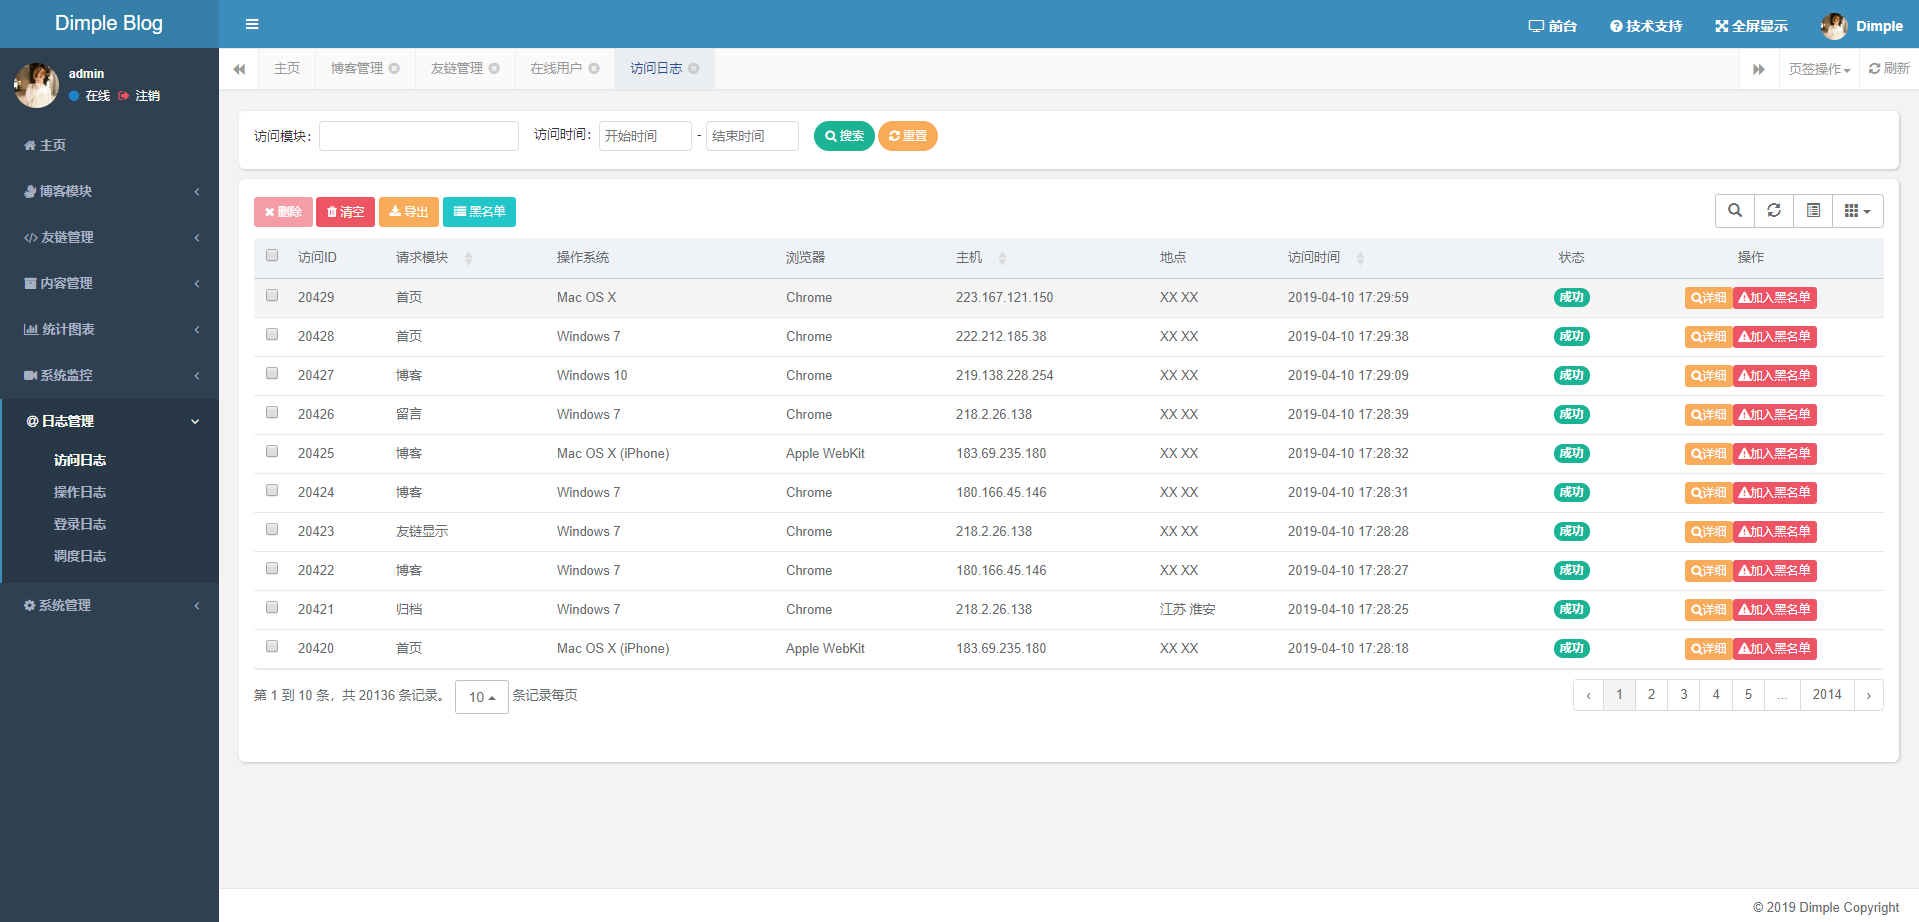This screenshot has height=922, width=1919.
Task: Click 加入黑名单 for row 20428
Action: pos(1775,337)
